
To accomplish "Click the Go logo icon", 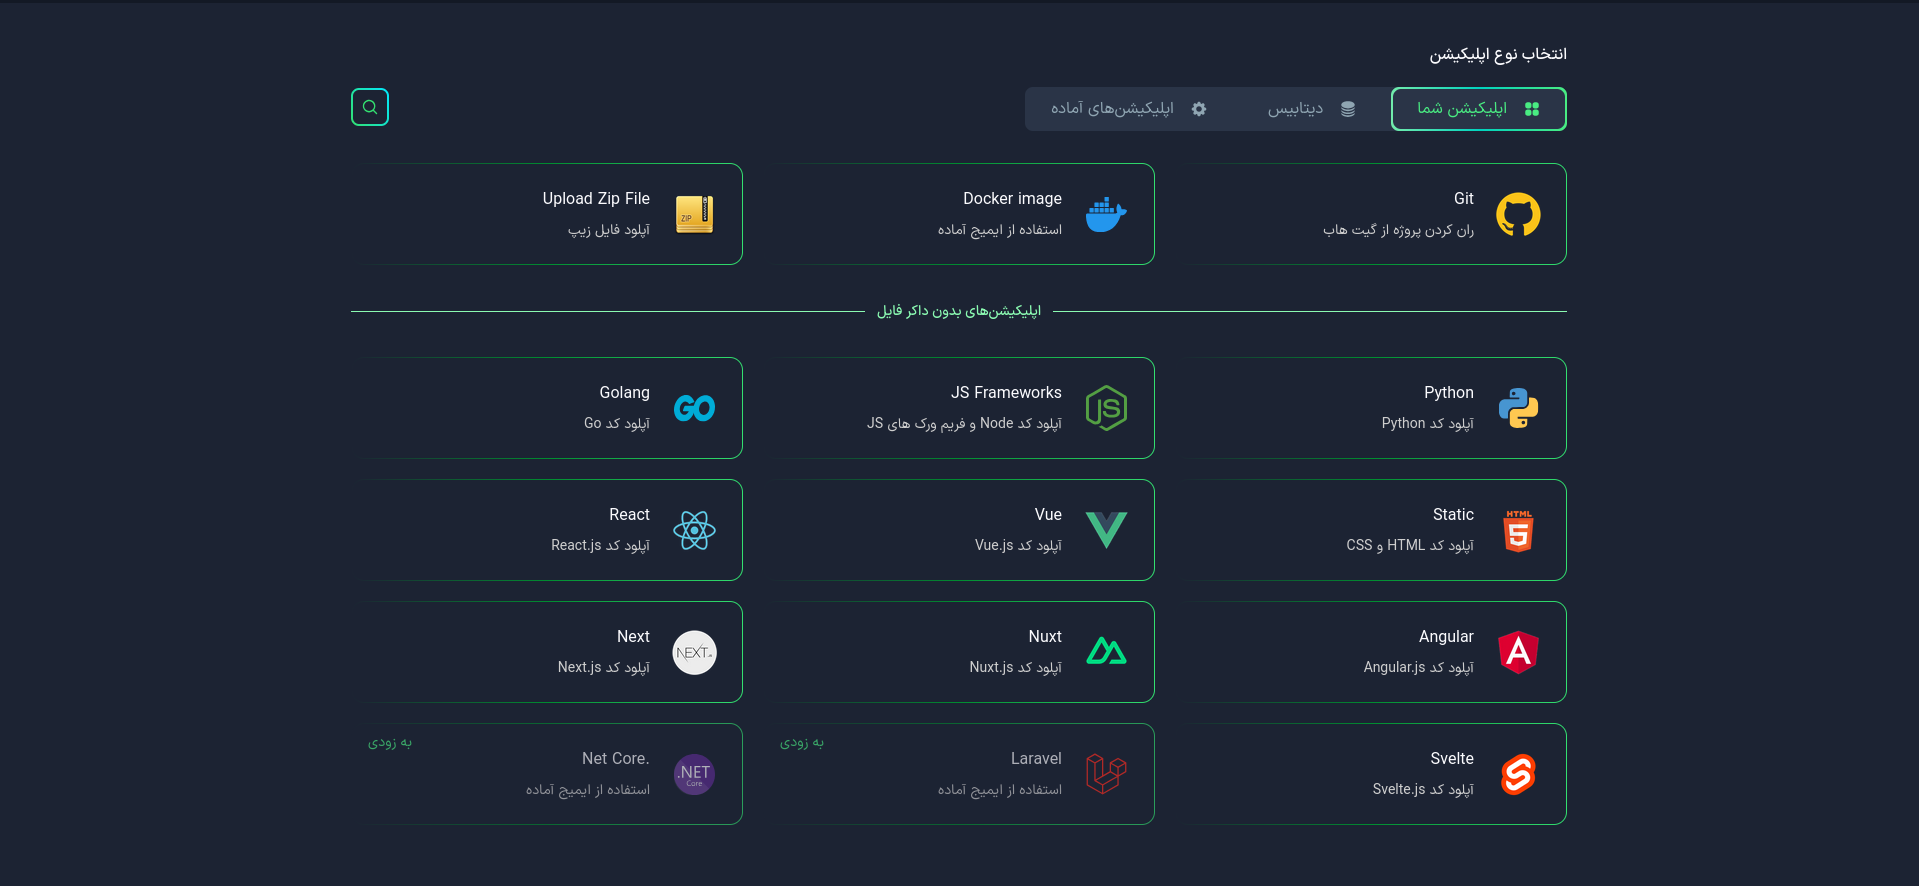I will pyautogui.click(x=694, y=408).
